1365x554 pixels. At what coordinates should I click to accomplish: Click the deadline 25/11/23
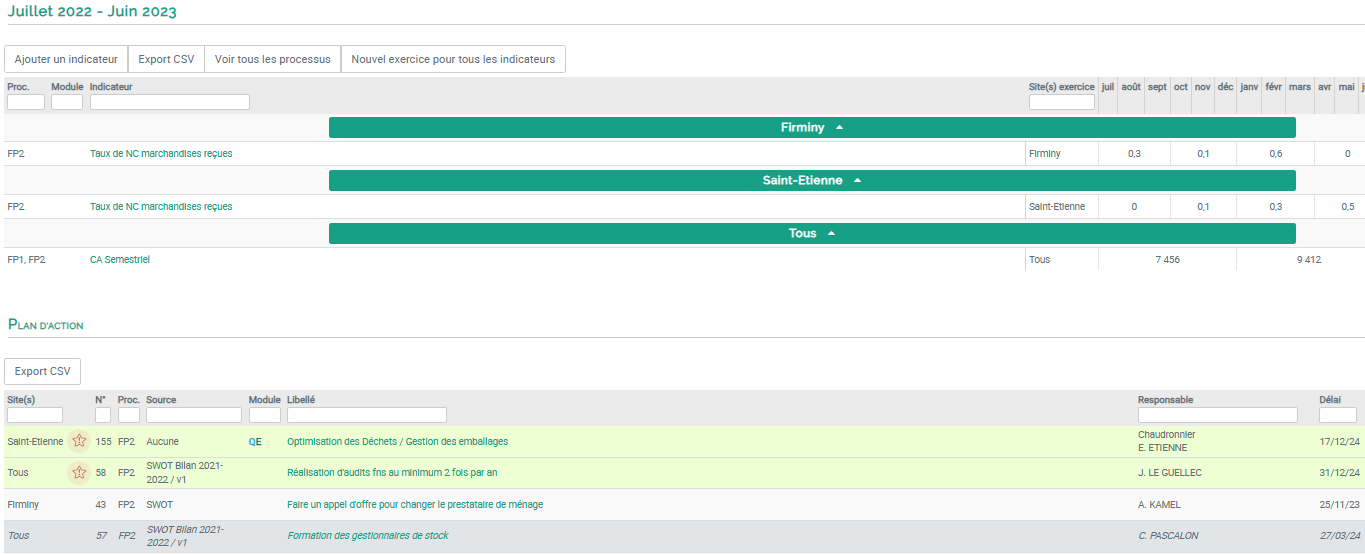(x=1339, y=505)
